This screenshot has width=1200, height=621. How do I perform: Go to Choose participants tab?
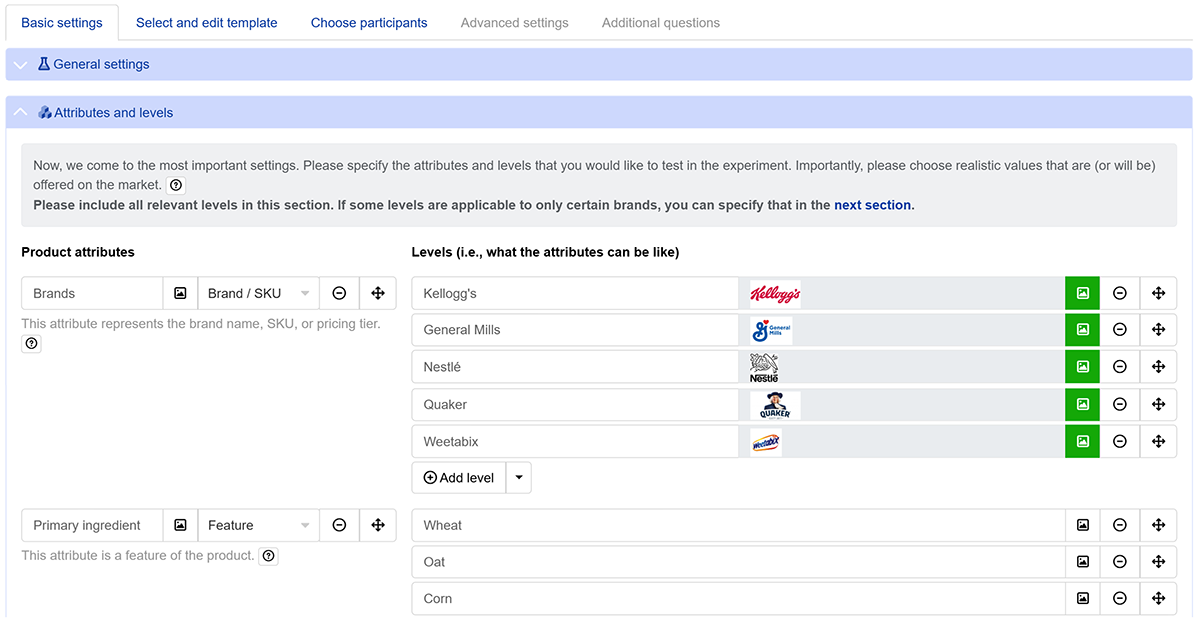pos(369,22)
